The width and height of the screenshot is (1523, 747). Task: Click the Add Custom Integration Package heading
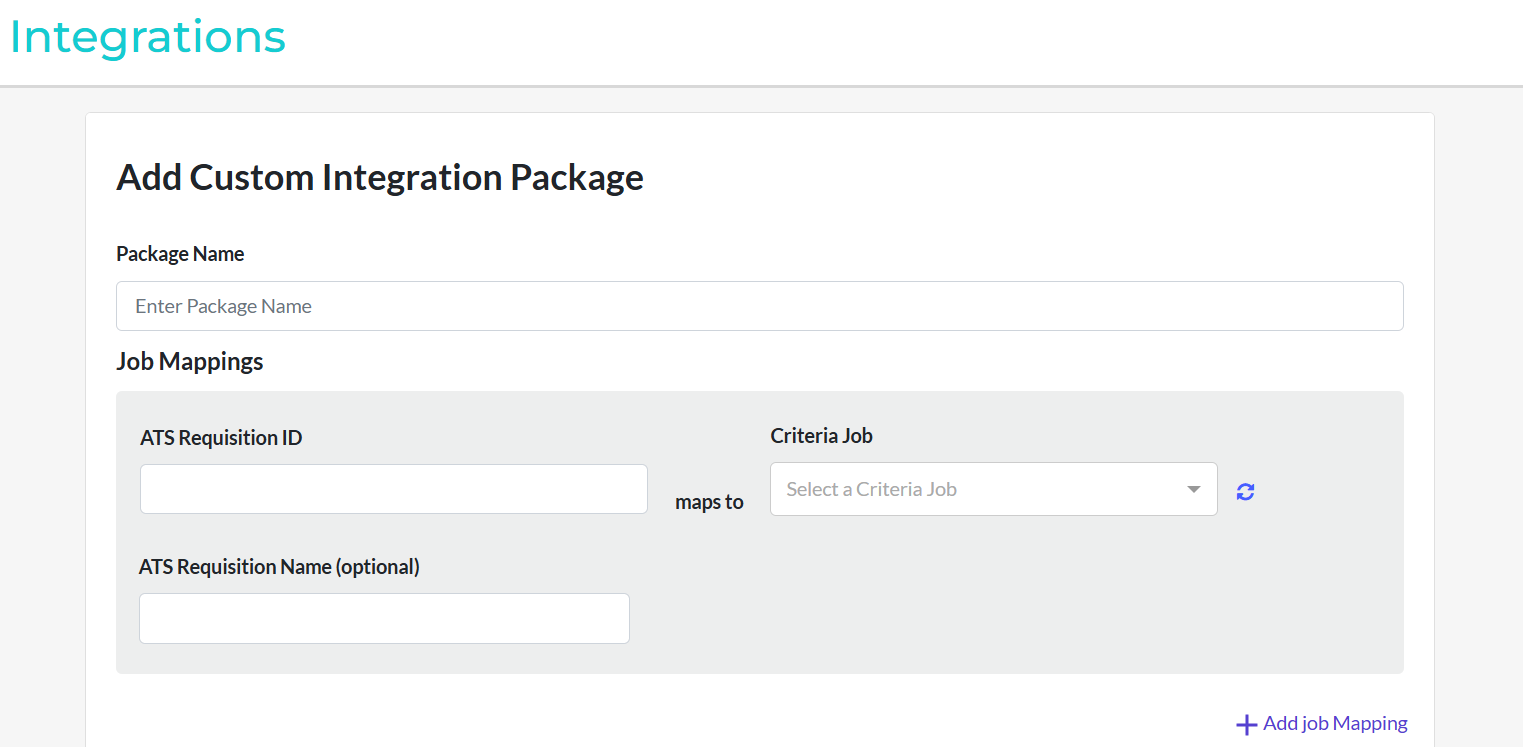pyautogui.click(x=380, y=177)
